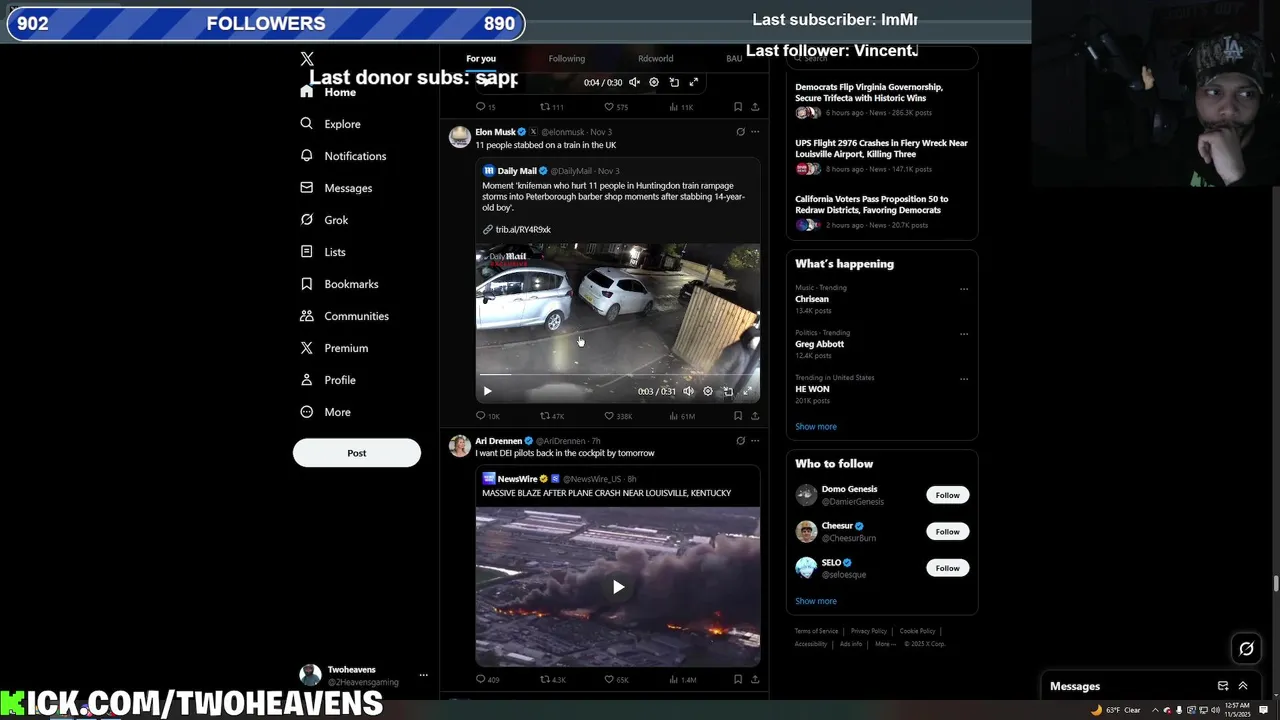Share Elon Musk's post
The height and width of the screenshot is (720, 1280).
[x=755, y=416]
